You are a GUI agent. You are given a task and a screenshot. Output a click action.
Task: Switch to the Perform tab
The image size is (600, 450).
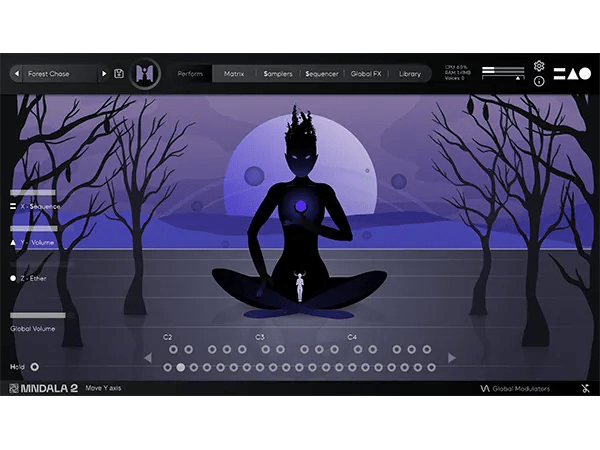tap(190, 73)
